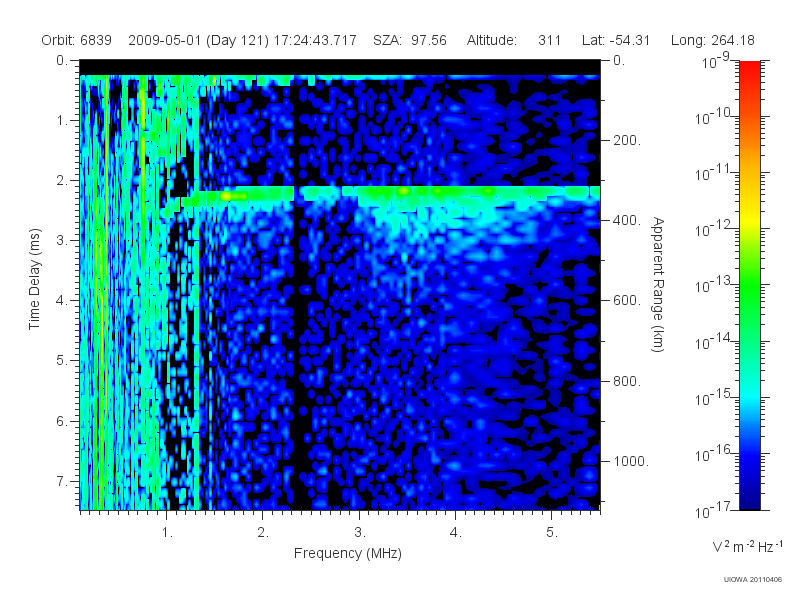
Task: Click the 1000. apparent range tick label
Action: 631,461
